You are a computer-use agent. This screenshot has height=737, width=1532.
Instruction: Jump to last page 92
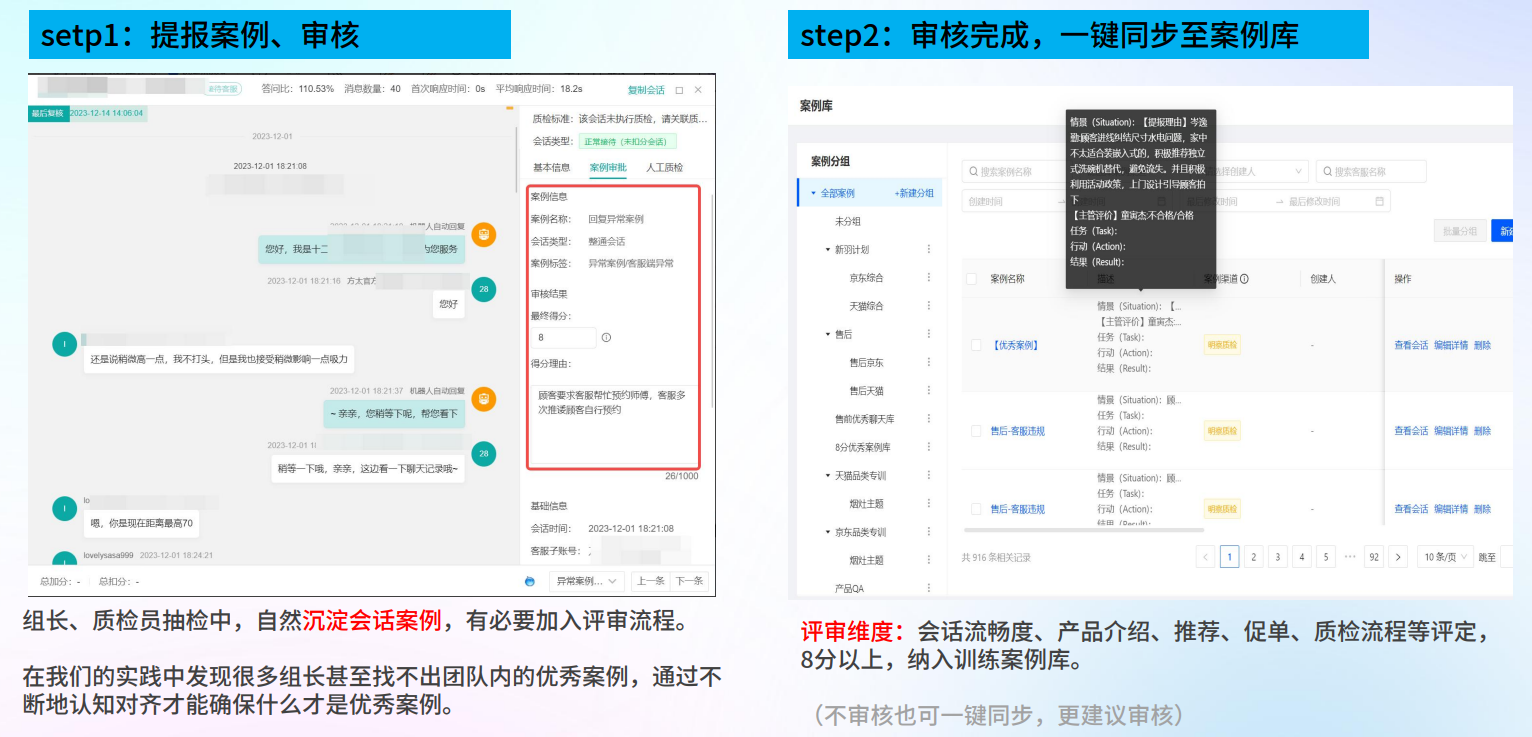click(1374, 557)
